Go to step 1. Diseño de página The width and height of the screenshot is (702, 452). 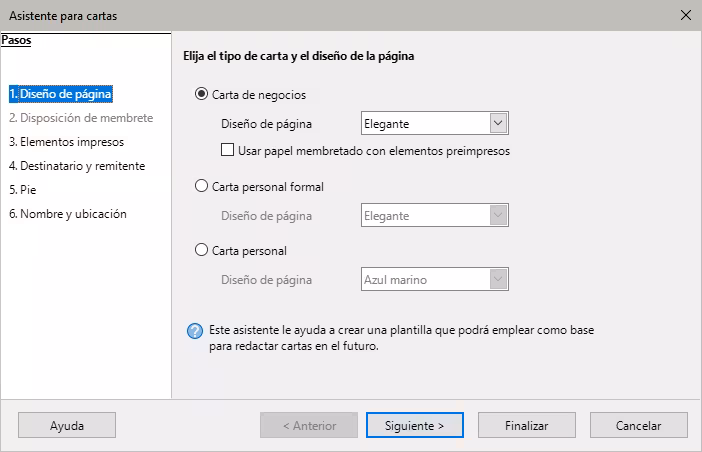point(61,94)
